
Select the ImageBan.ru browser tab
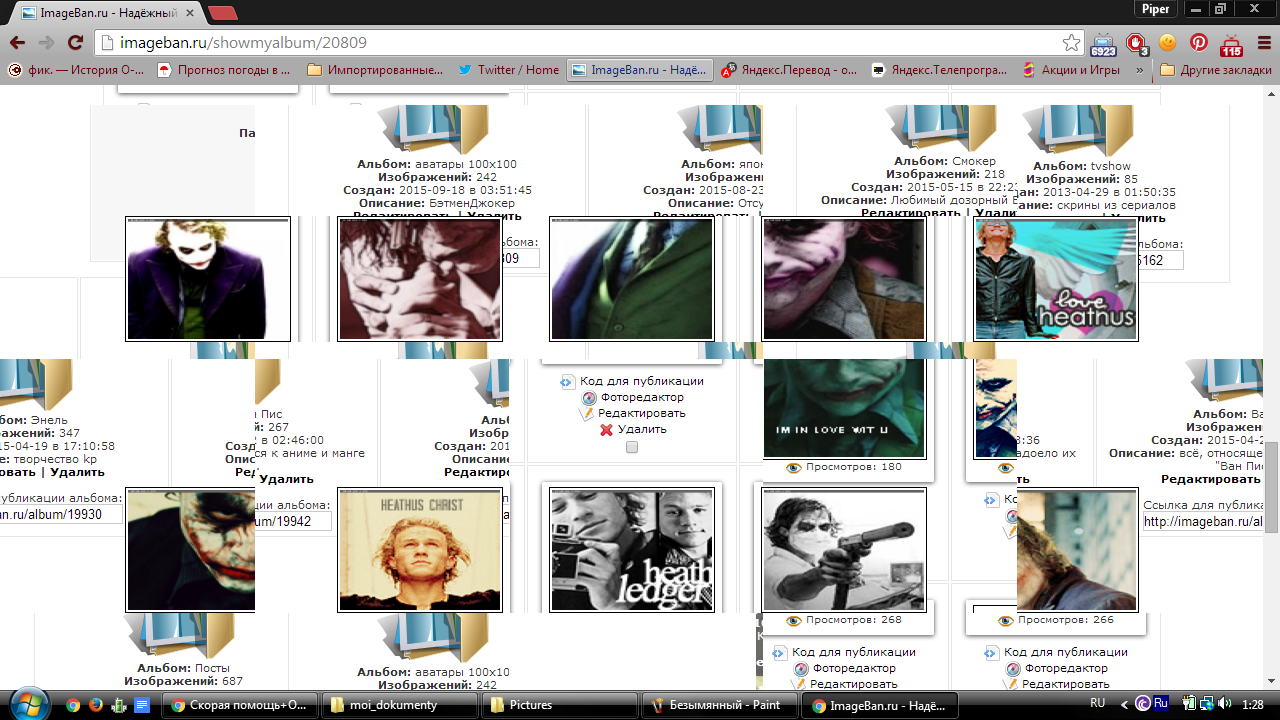(105, 14)
